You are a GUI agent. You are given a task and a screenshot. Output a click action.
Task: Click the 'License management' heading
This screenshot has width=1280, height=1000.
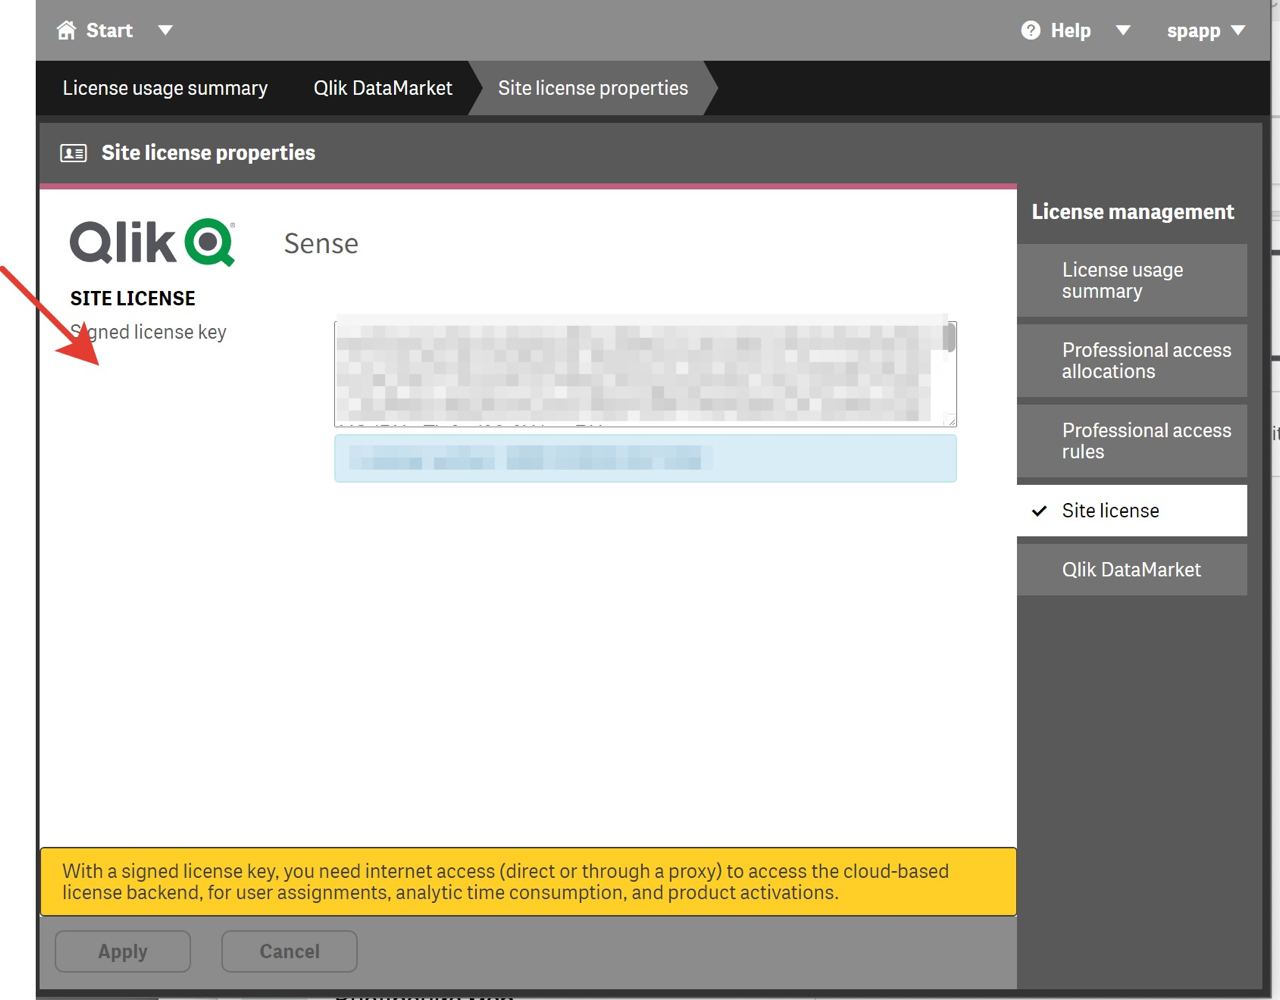click(x=1133, y=212)
